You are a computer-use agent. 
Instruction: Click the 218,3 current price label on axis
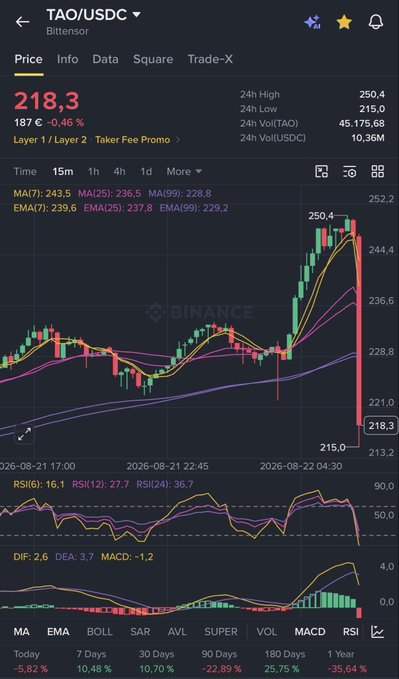(381, 426)
